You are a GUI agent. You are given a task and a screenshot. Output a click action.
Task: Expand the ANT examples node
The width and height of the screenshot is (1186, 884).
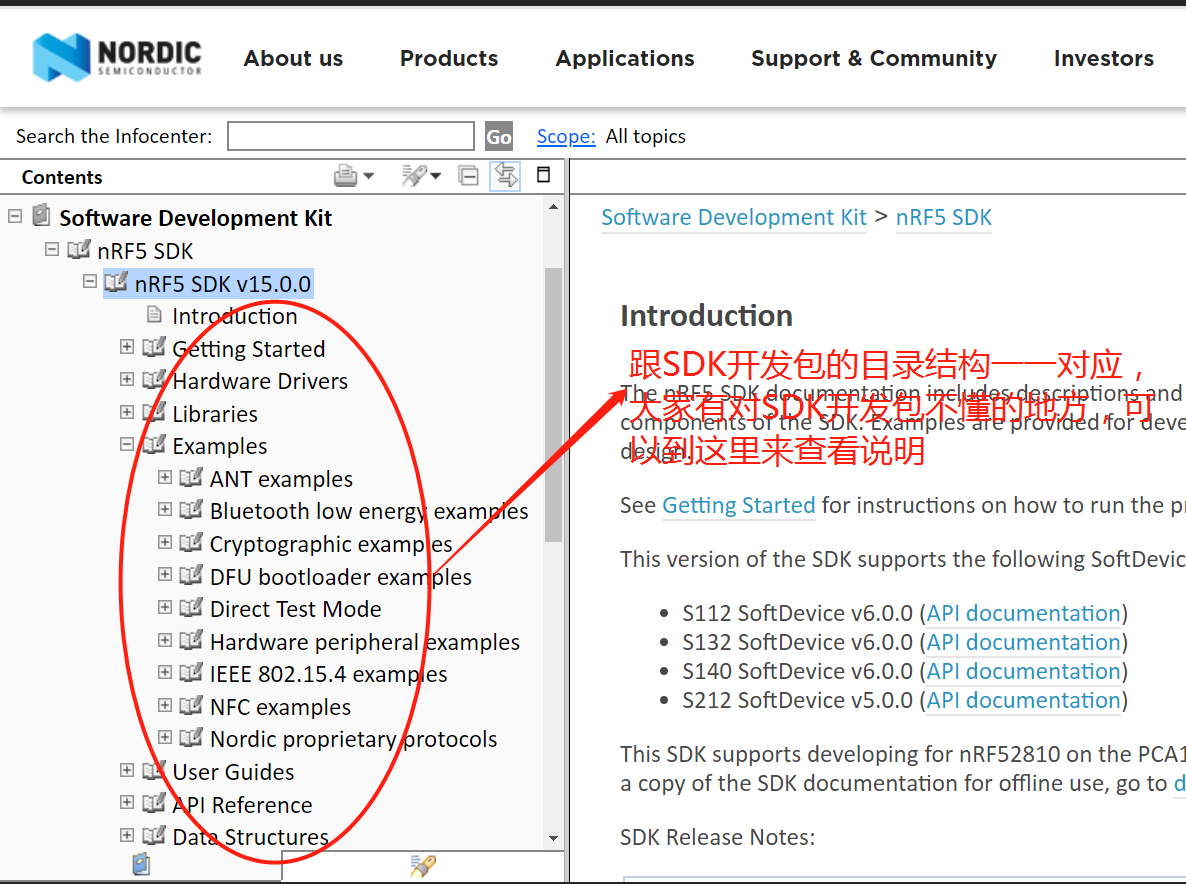tap(165, 476)
